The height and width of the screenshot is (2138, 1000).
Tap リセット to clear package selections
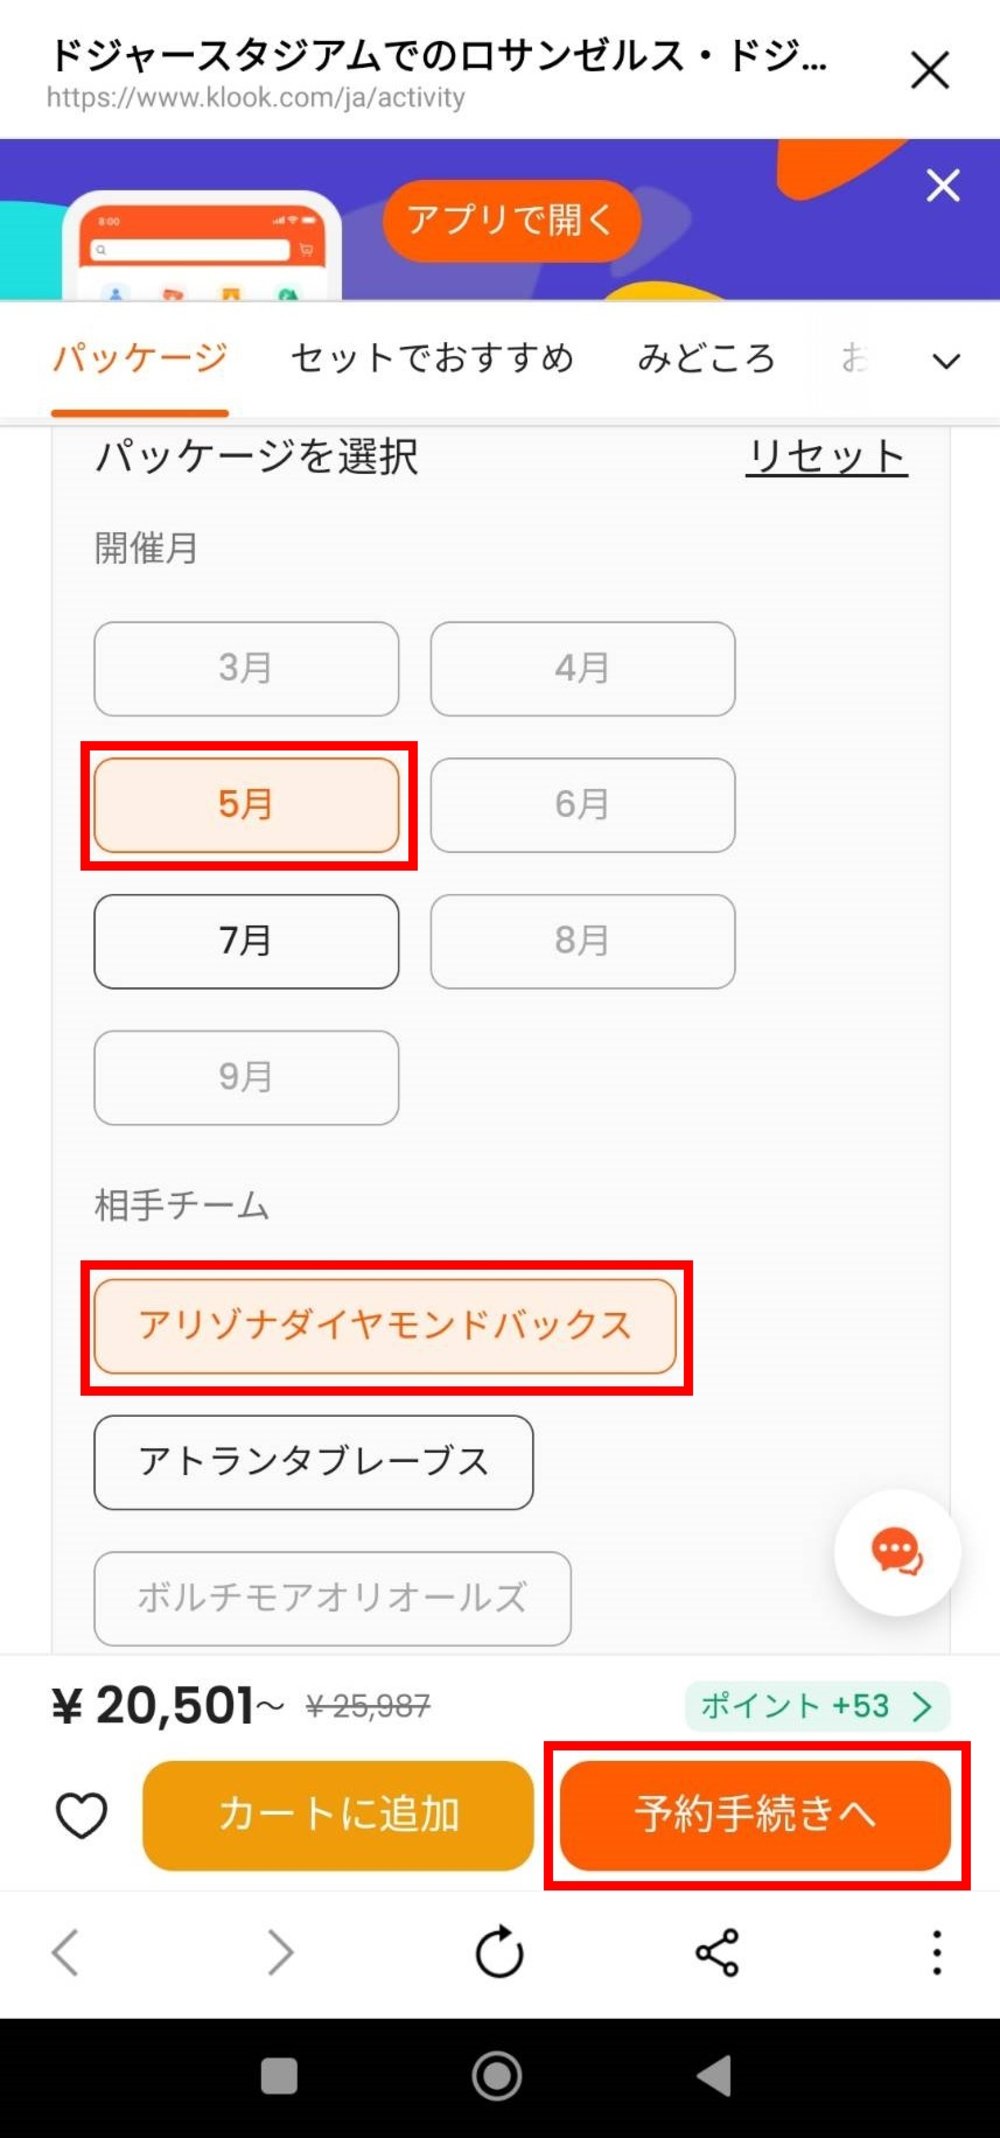tap(828, 458)
